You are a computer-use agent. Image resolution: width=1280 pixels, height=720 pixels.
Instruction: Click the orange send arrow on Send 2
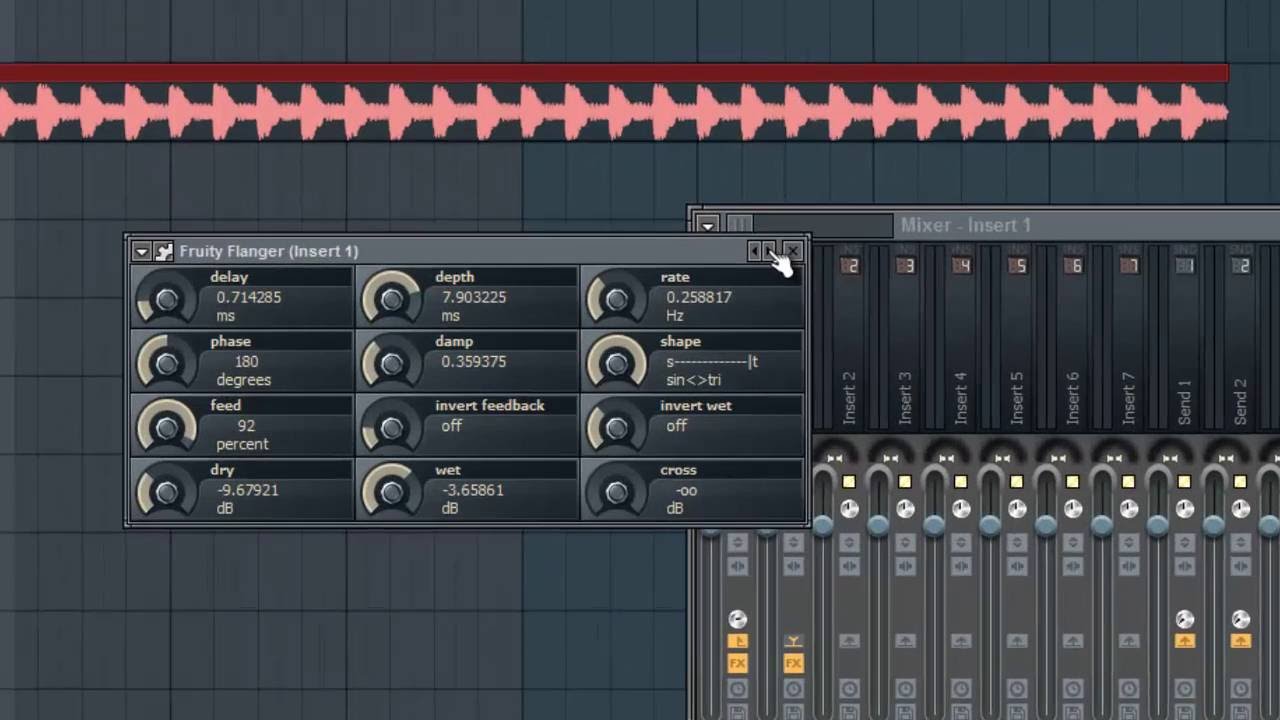pos(1241,641)
